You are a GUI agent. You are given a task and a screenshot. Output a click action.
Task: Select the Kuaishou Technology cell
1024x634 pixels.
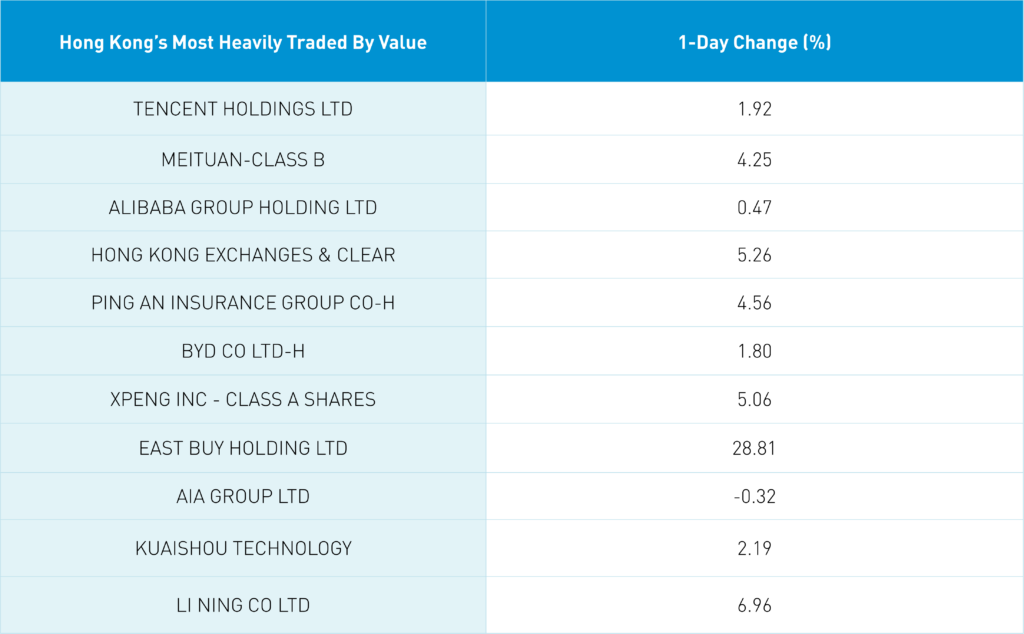pyautogui.click(x=243, y=548)
